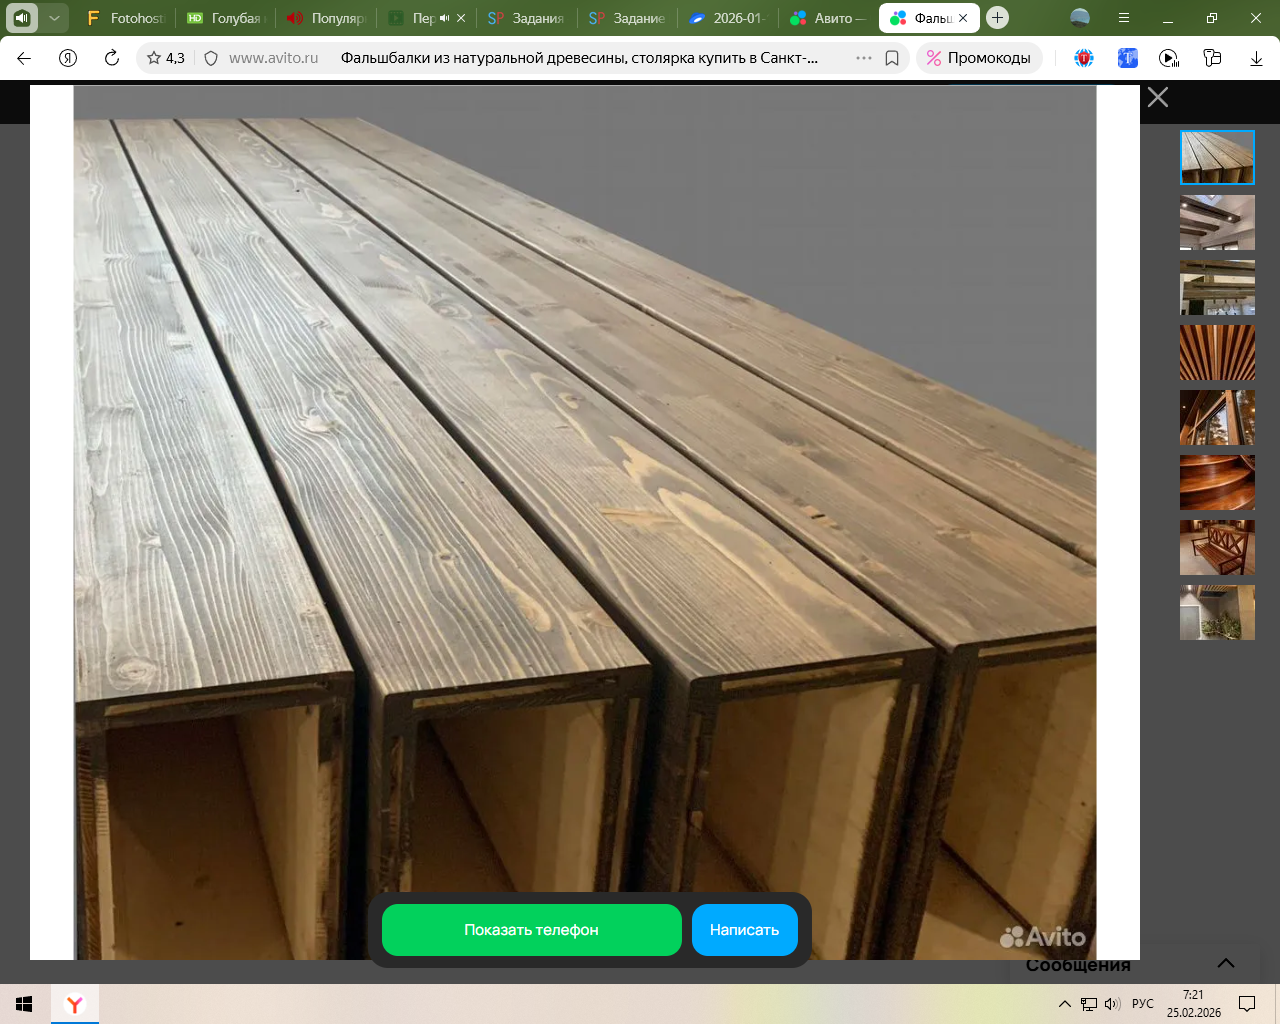This screenshot has height=1024, width=1280.
Task: Expand the Сообщения chat panel
Action: [x=1225, y=964]
